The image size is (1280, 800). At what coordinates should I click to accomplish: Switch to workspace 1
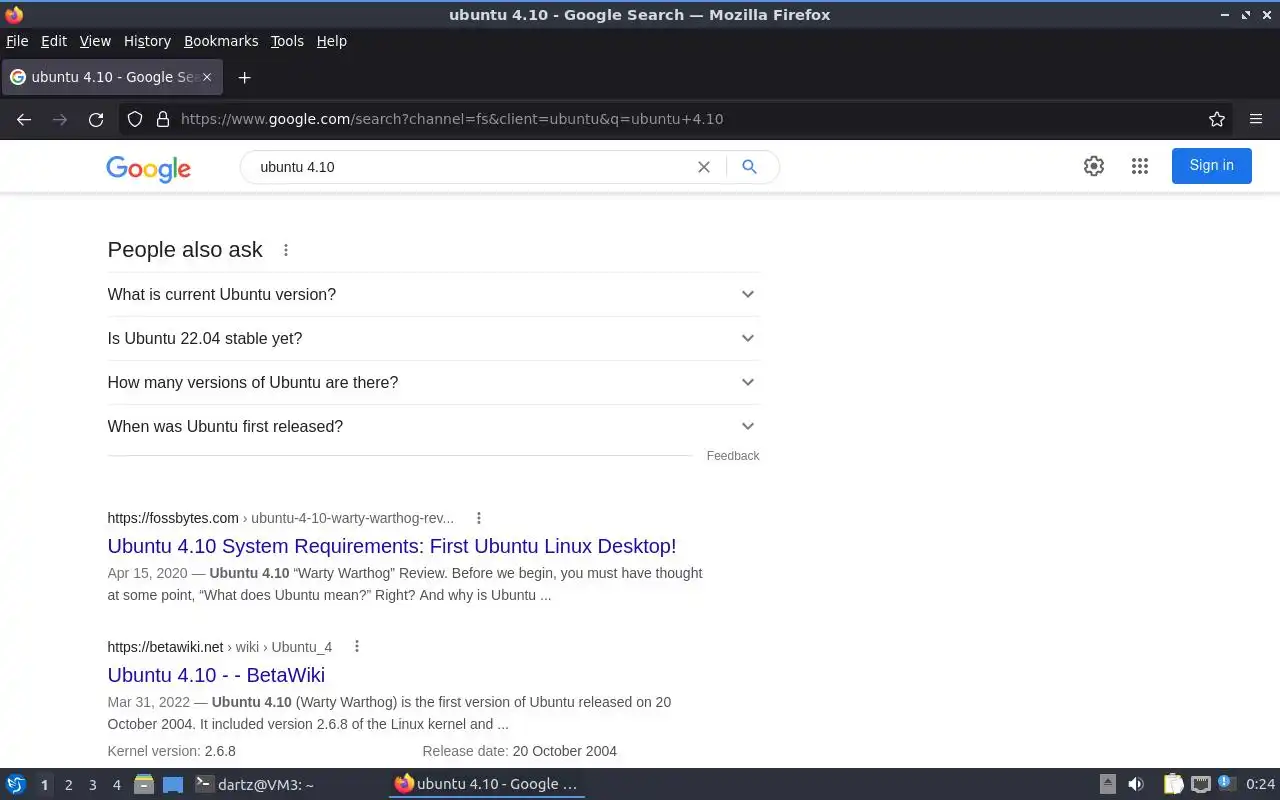[x=44, y=785]
